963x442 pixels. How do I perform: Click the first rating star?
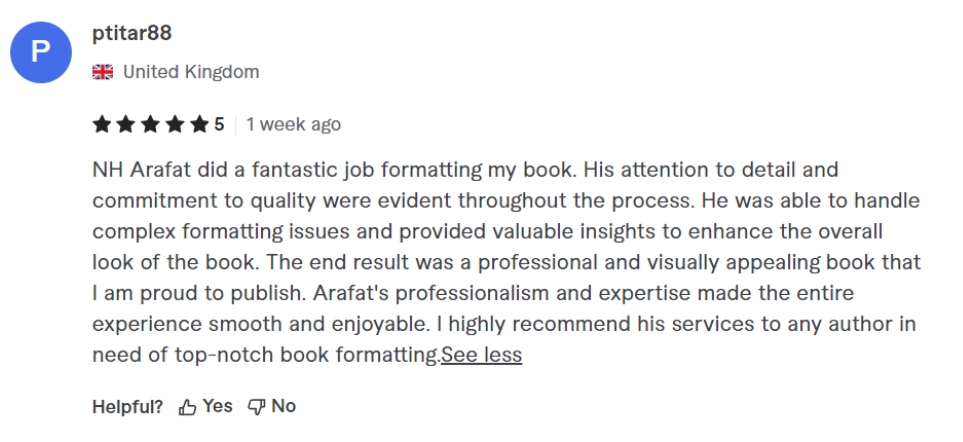pos(102,125)
